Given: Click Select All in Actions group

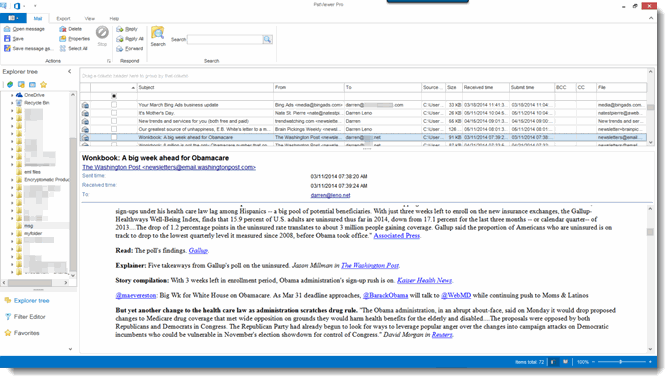Looking at the screenshot, I should coord(74,49).
